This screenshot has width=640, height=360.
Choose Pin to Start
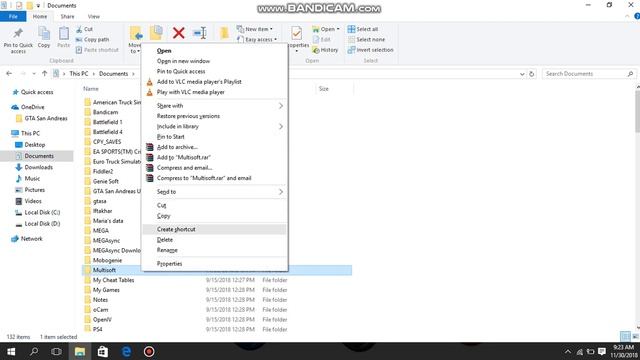coord(215,137)
